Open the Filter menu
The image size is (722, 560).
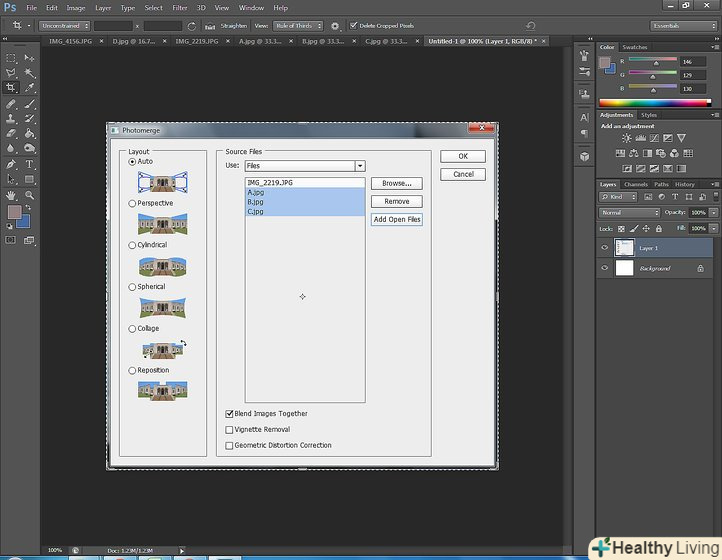click(x=179, y=7)
